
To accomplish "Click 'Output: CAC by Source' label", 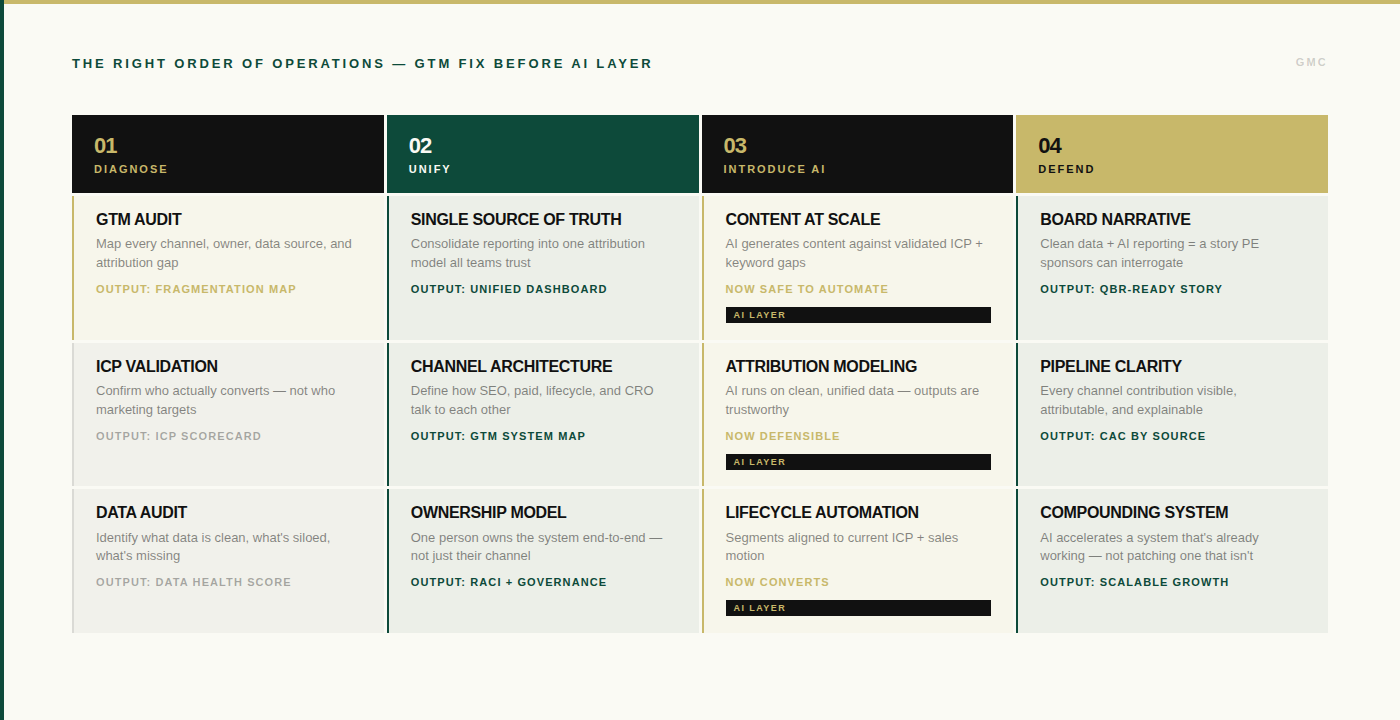I will click(x=1123, y=436).
